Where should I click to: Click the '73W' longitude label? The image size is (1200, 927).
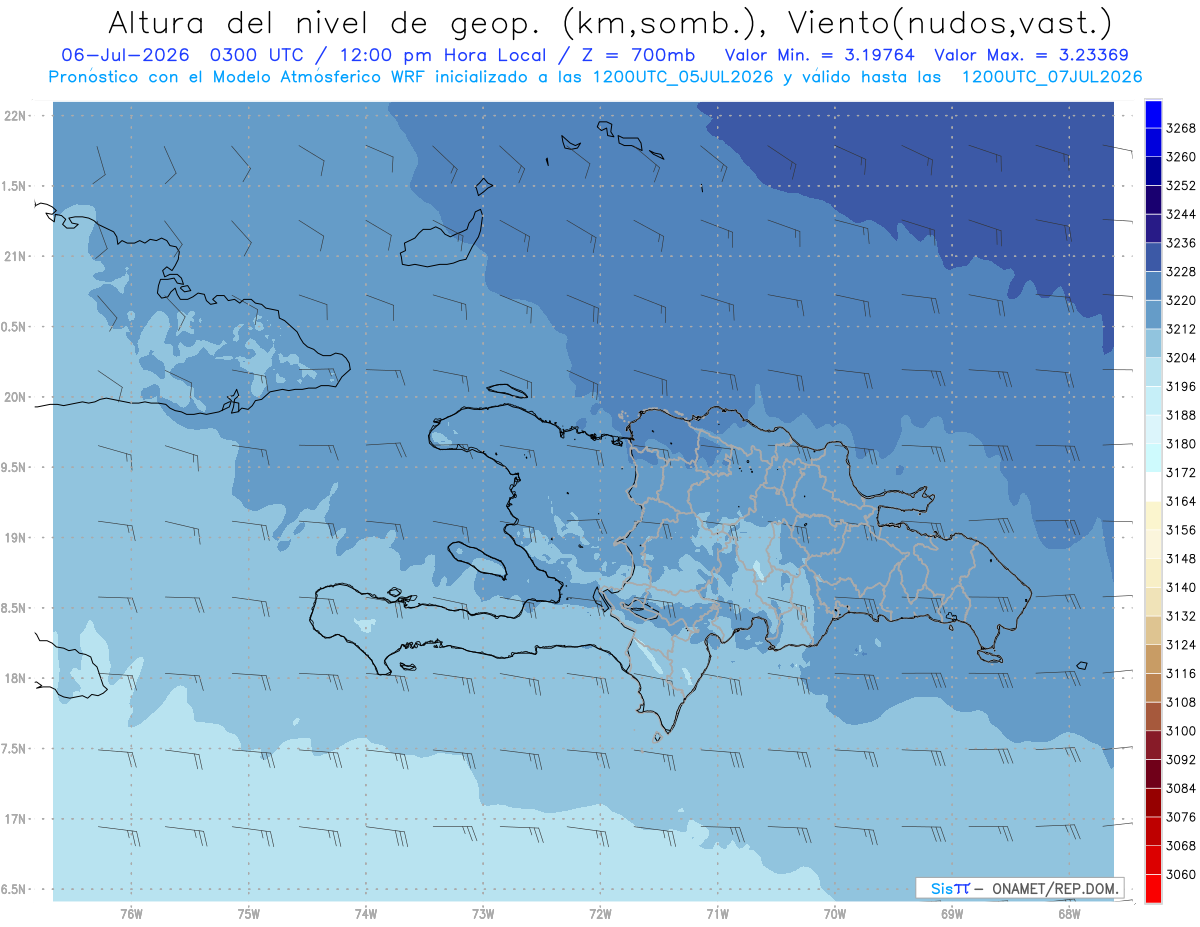click(x=483, y=913)
